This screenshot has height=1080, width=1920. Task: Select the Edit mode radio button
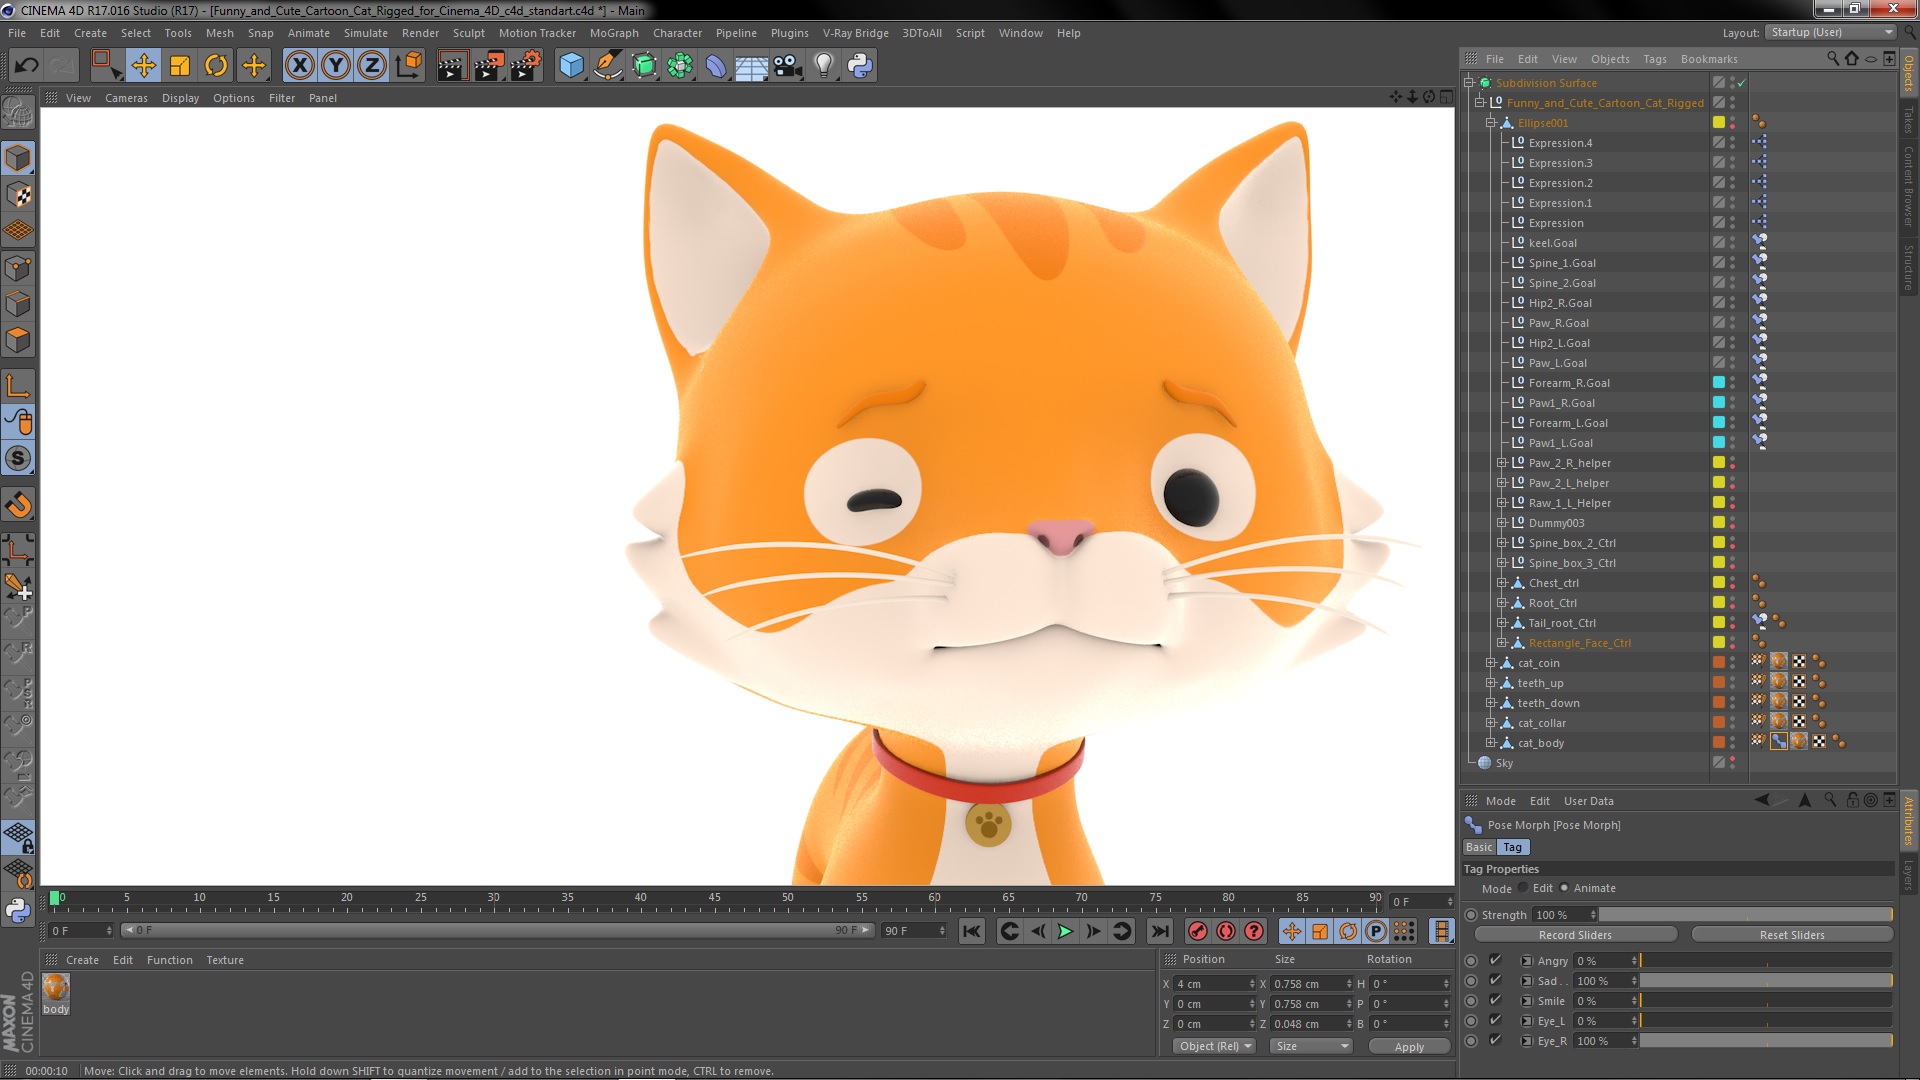pyautogui.click(x=1523, y=888)
